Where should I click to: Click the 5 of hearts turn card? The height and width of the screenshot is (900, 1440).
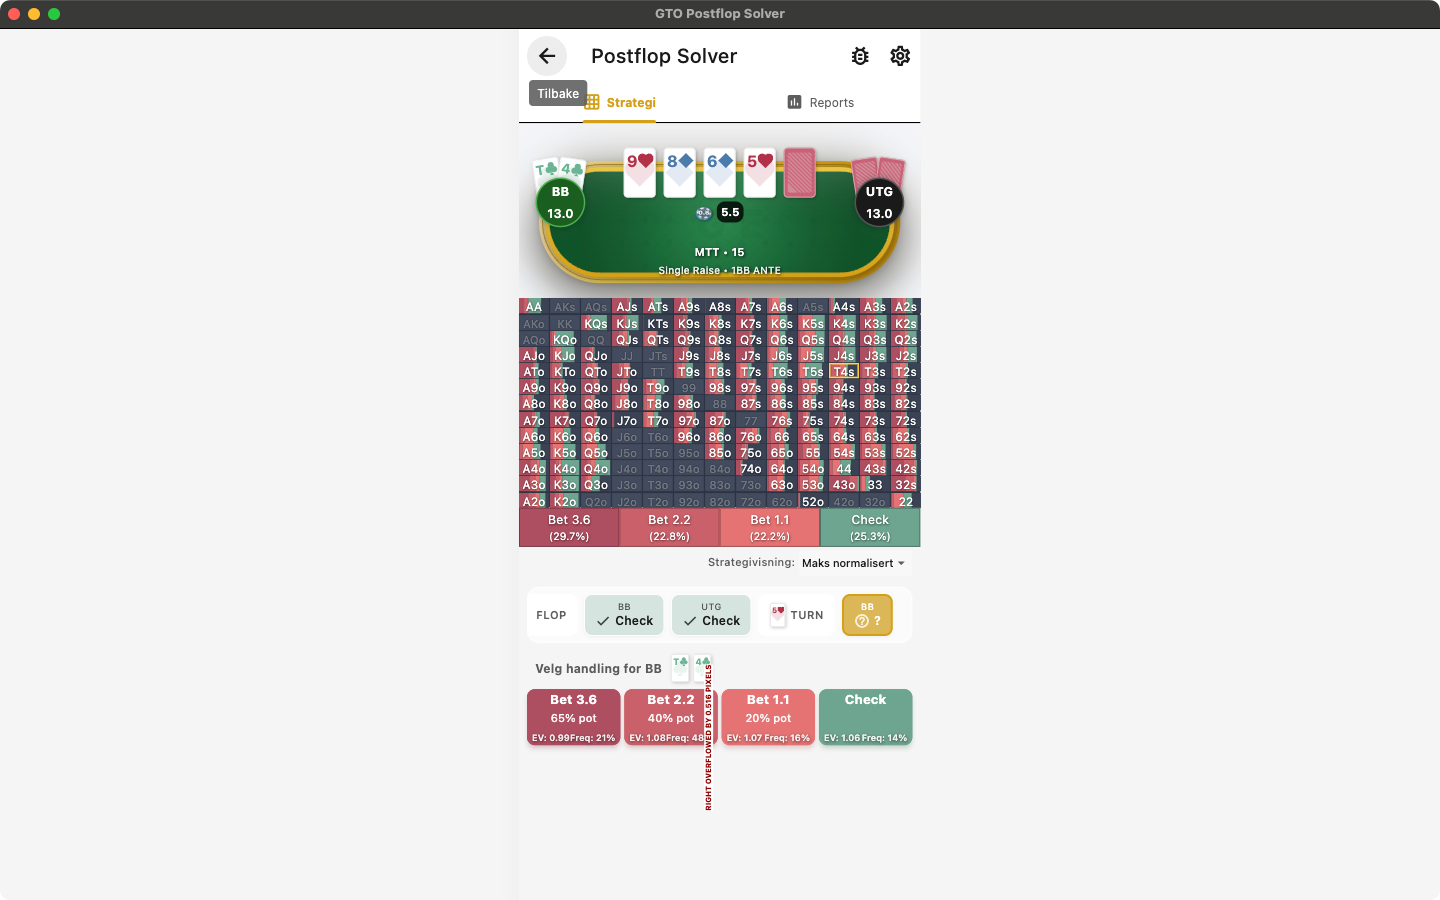click(x=760, y=173)
